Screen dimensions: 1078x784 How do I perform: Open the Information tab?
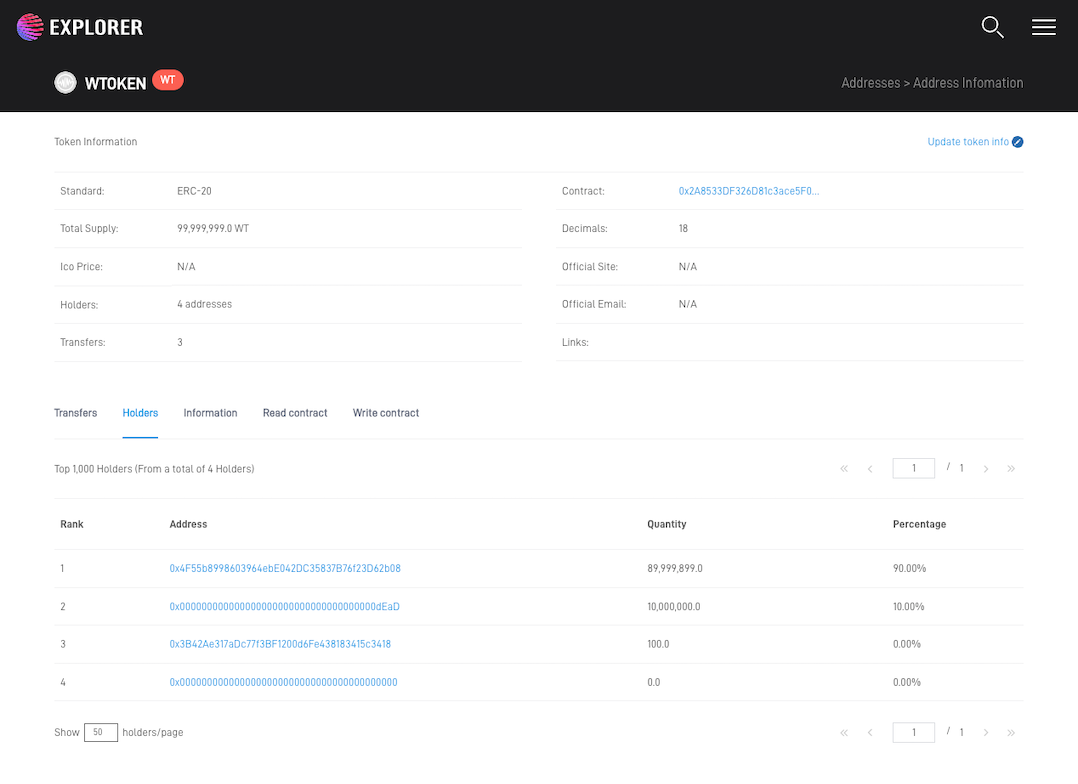click(x=210, y=413)
